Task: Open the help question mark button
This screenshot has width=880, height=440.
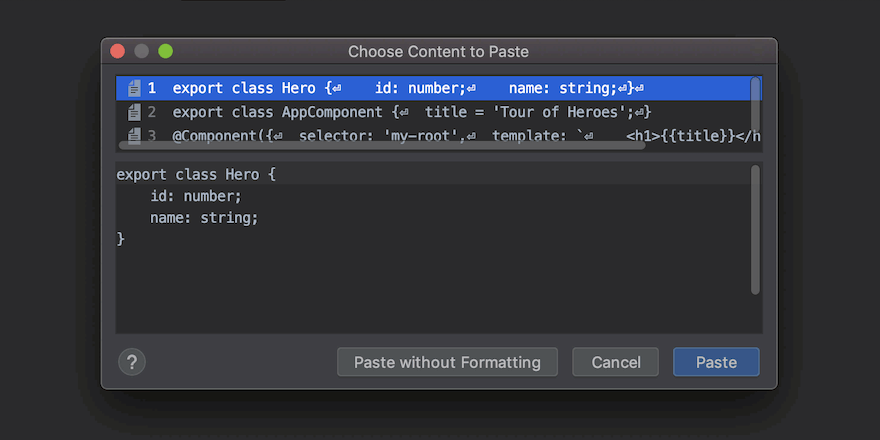Action: (132, 362)
